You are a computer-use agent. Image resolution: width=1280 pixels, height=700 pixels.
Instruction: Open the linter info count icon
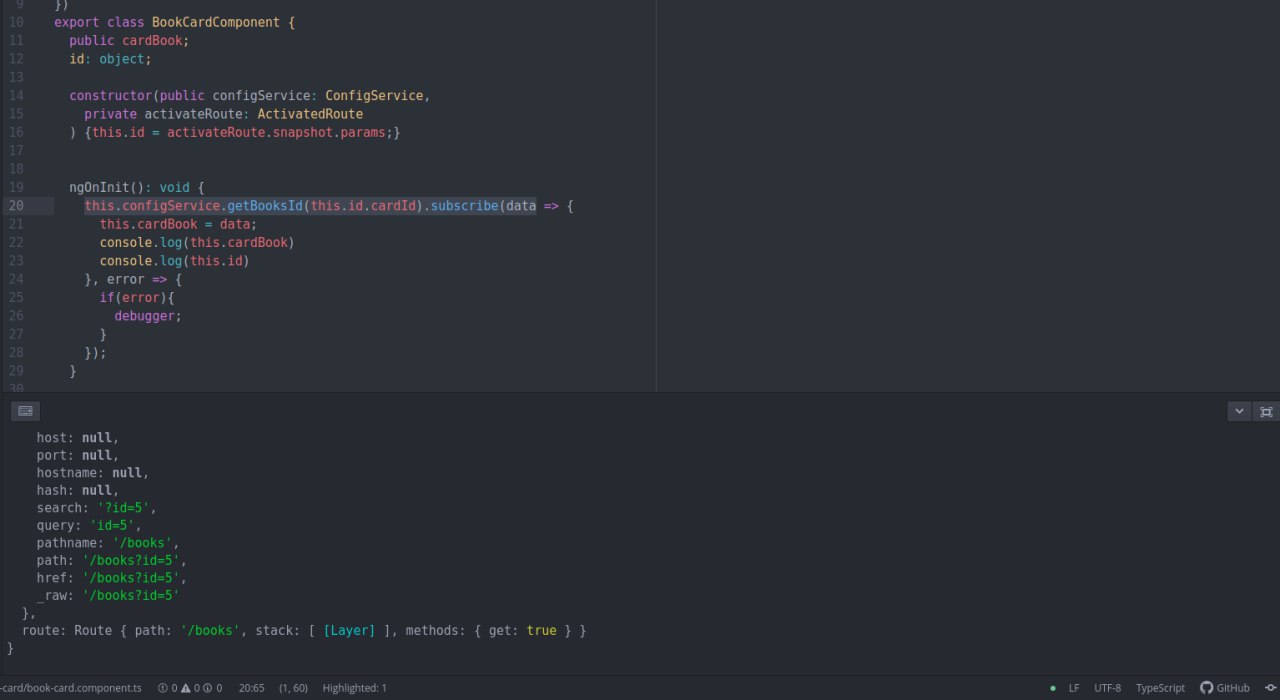click(x=212, y=688)
